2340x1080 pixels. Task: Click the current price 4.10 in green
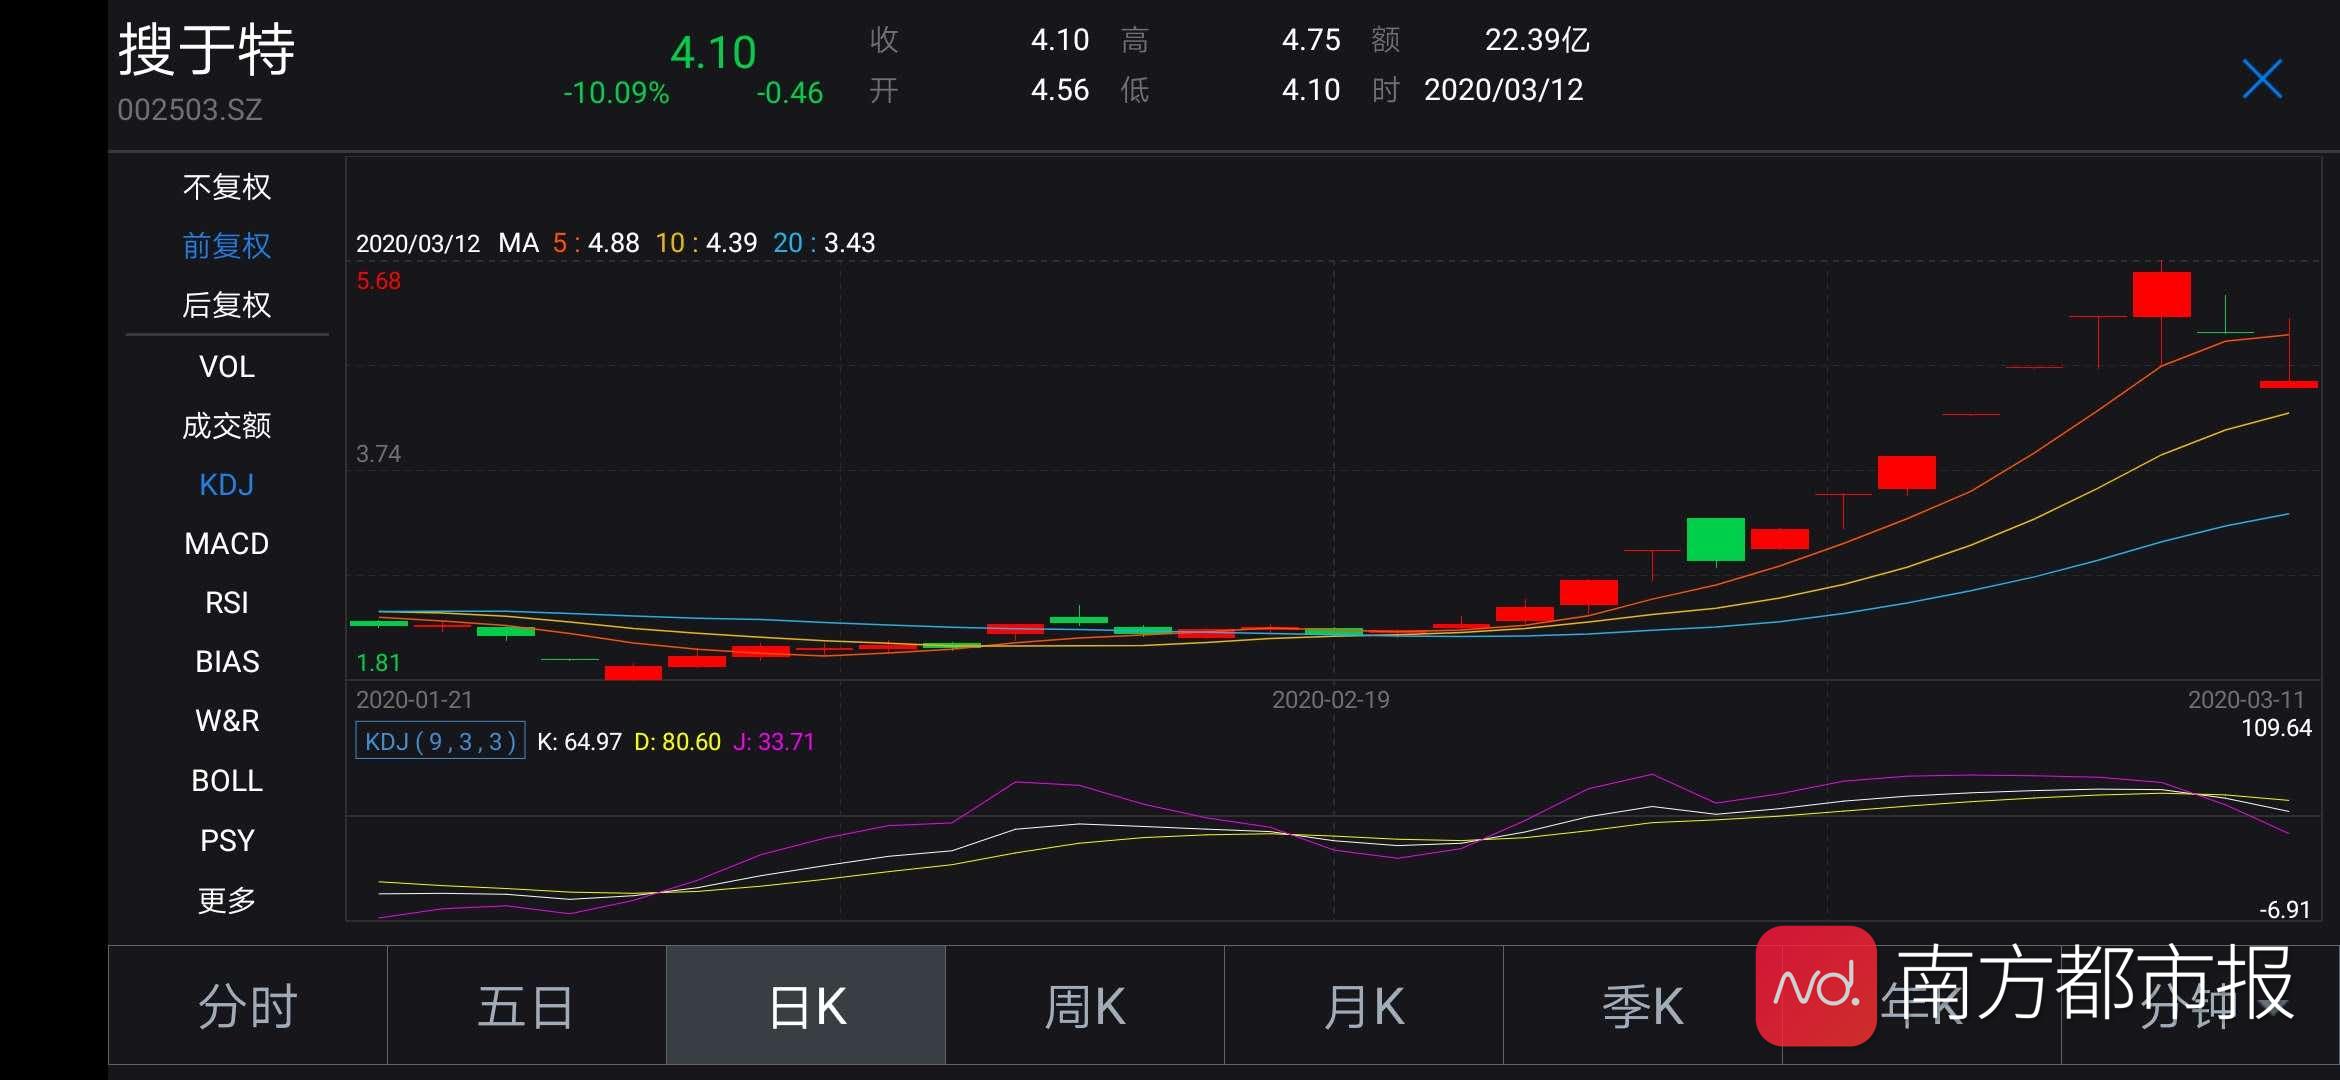pos(713,52)
